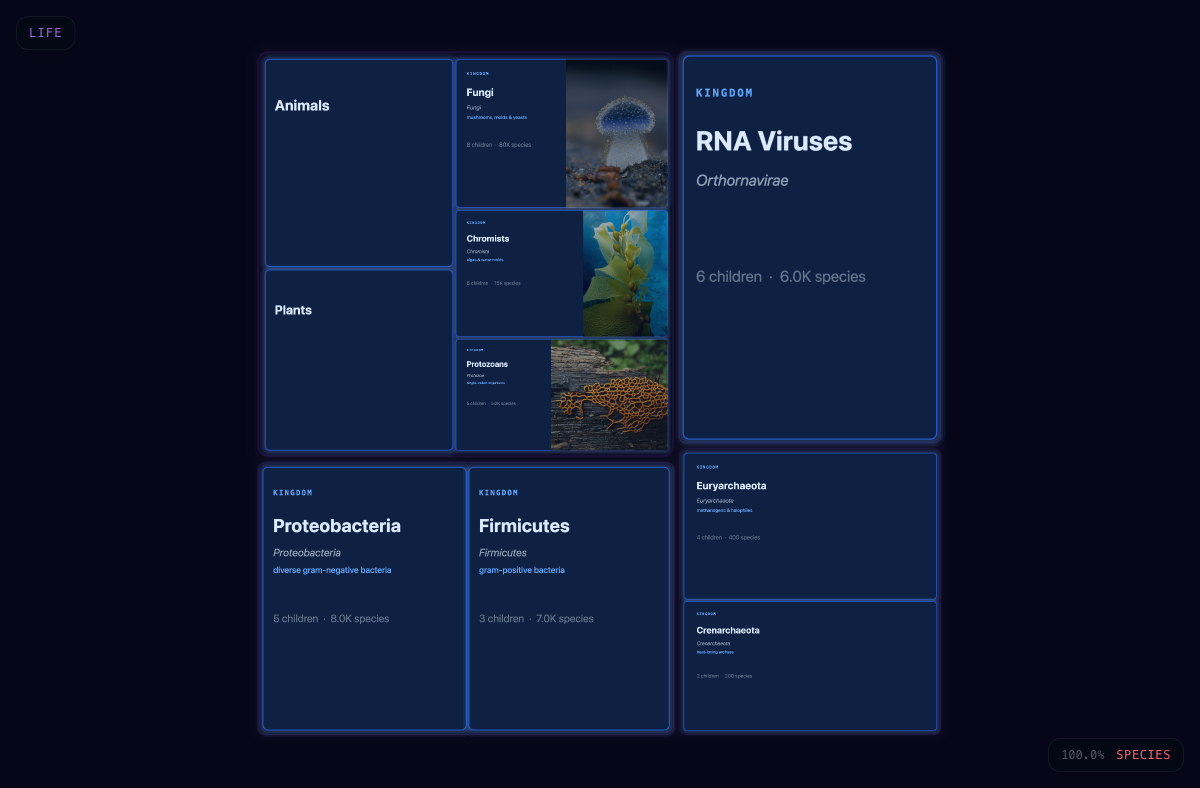This screenshot has height=788, width=1200.
Task: Open the Animals tile
Action: pos(358,162)
